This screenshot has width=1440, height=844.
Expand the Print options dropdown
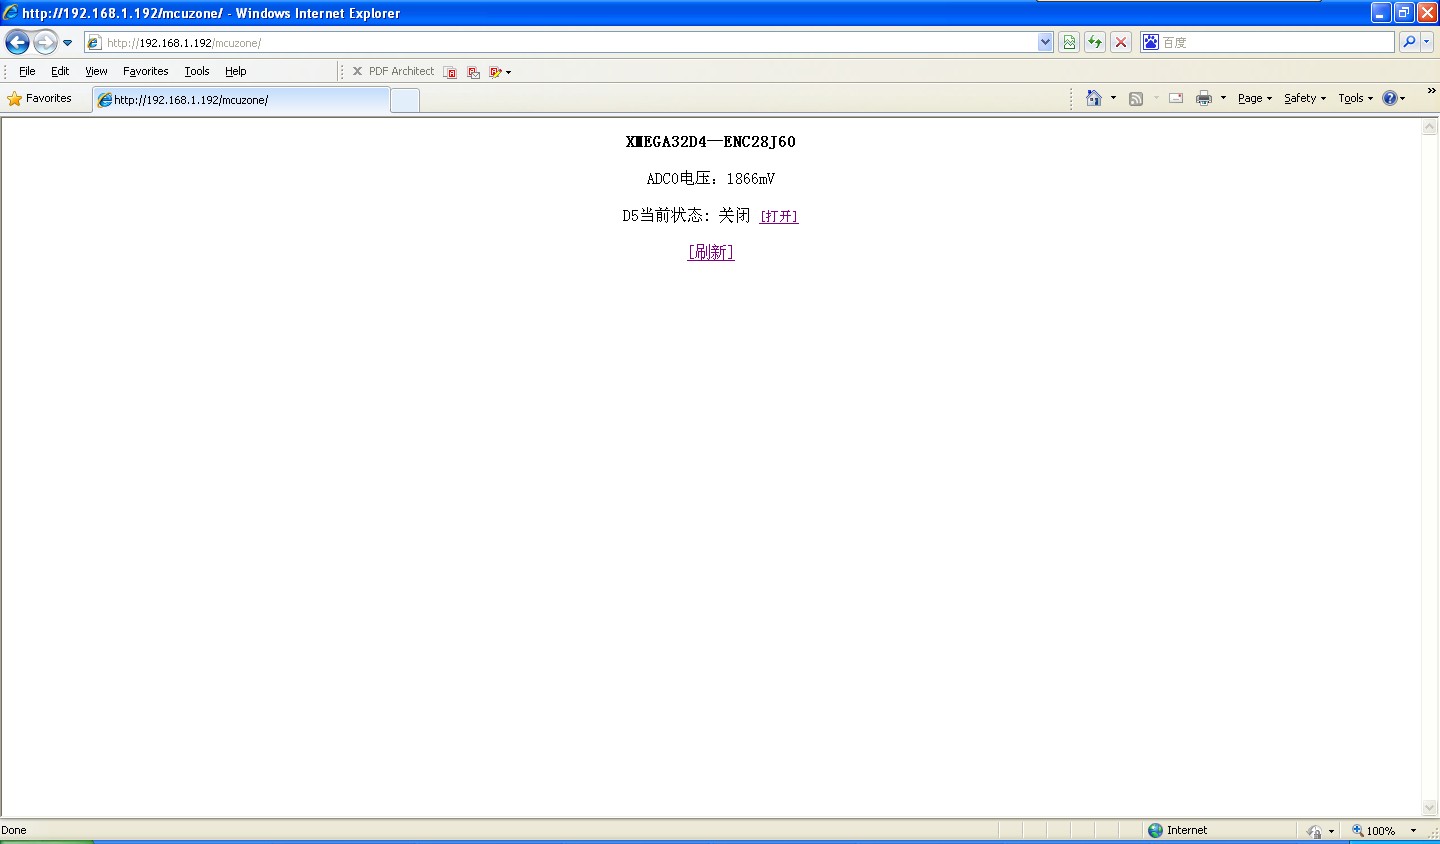coord(1223,98)
